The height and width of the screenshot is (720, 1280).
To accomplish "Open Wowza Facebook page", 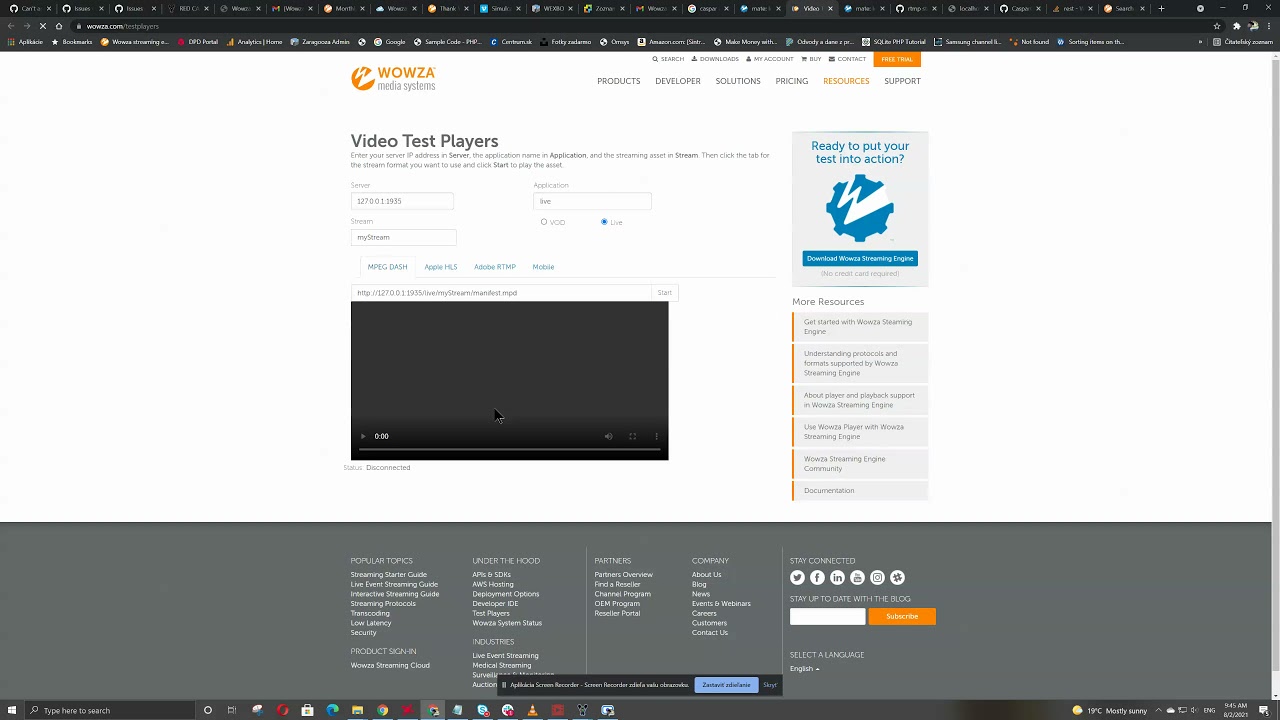I will (x=817, y=577).
